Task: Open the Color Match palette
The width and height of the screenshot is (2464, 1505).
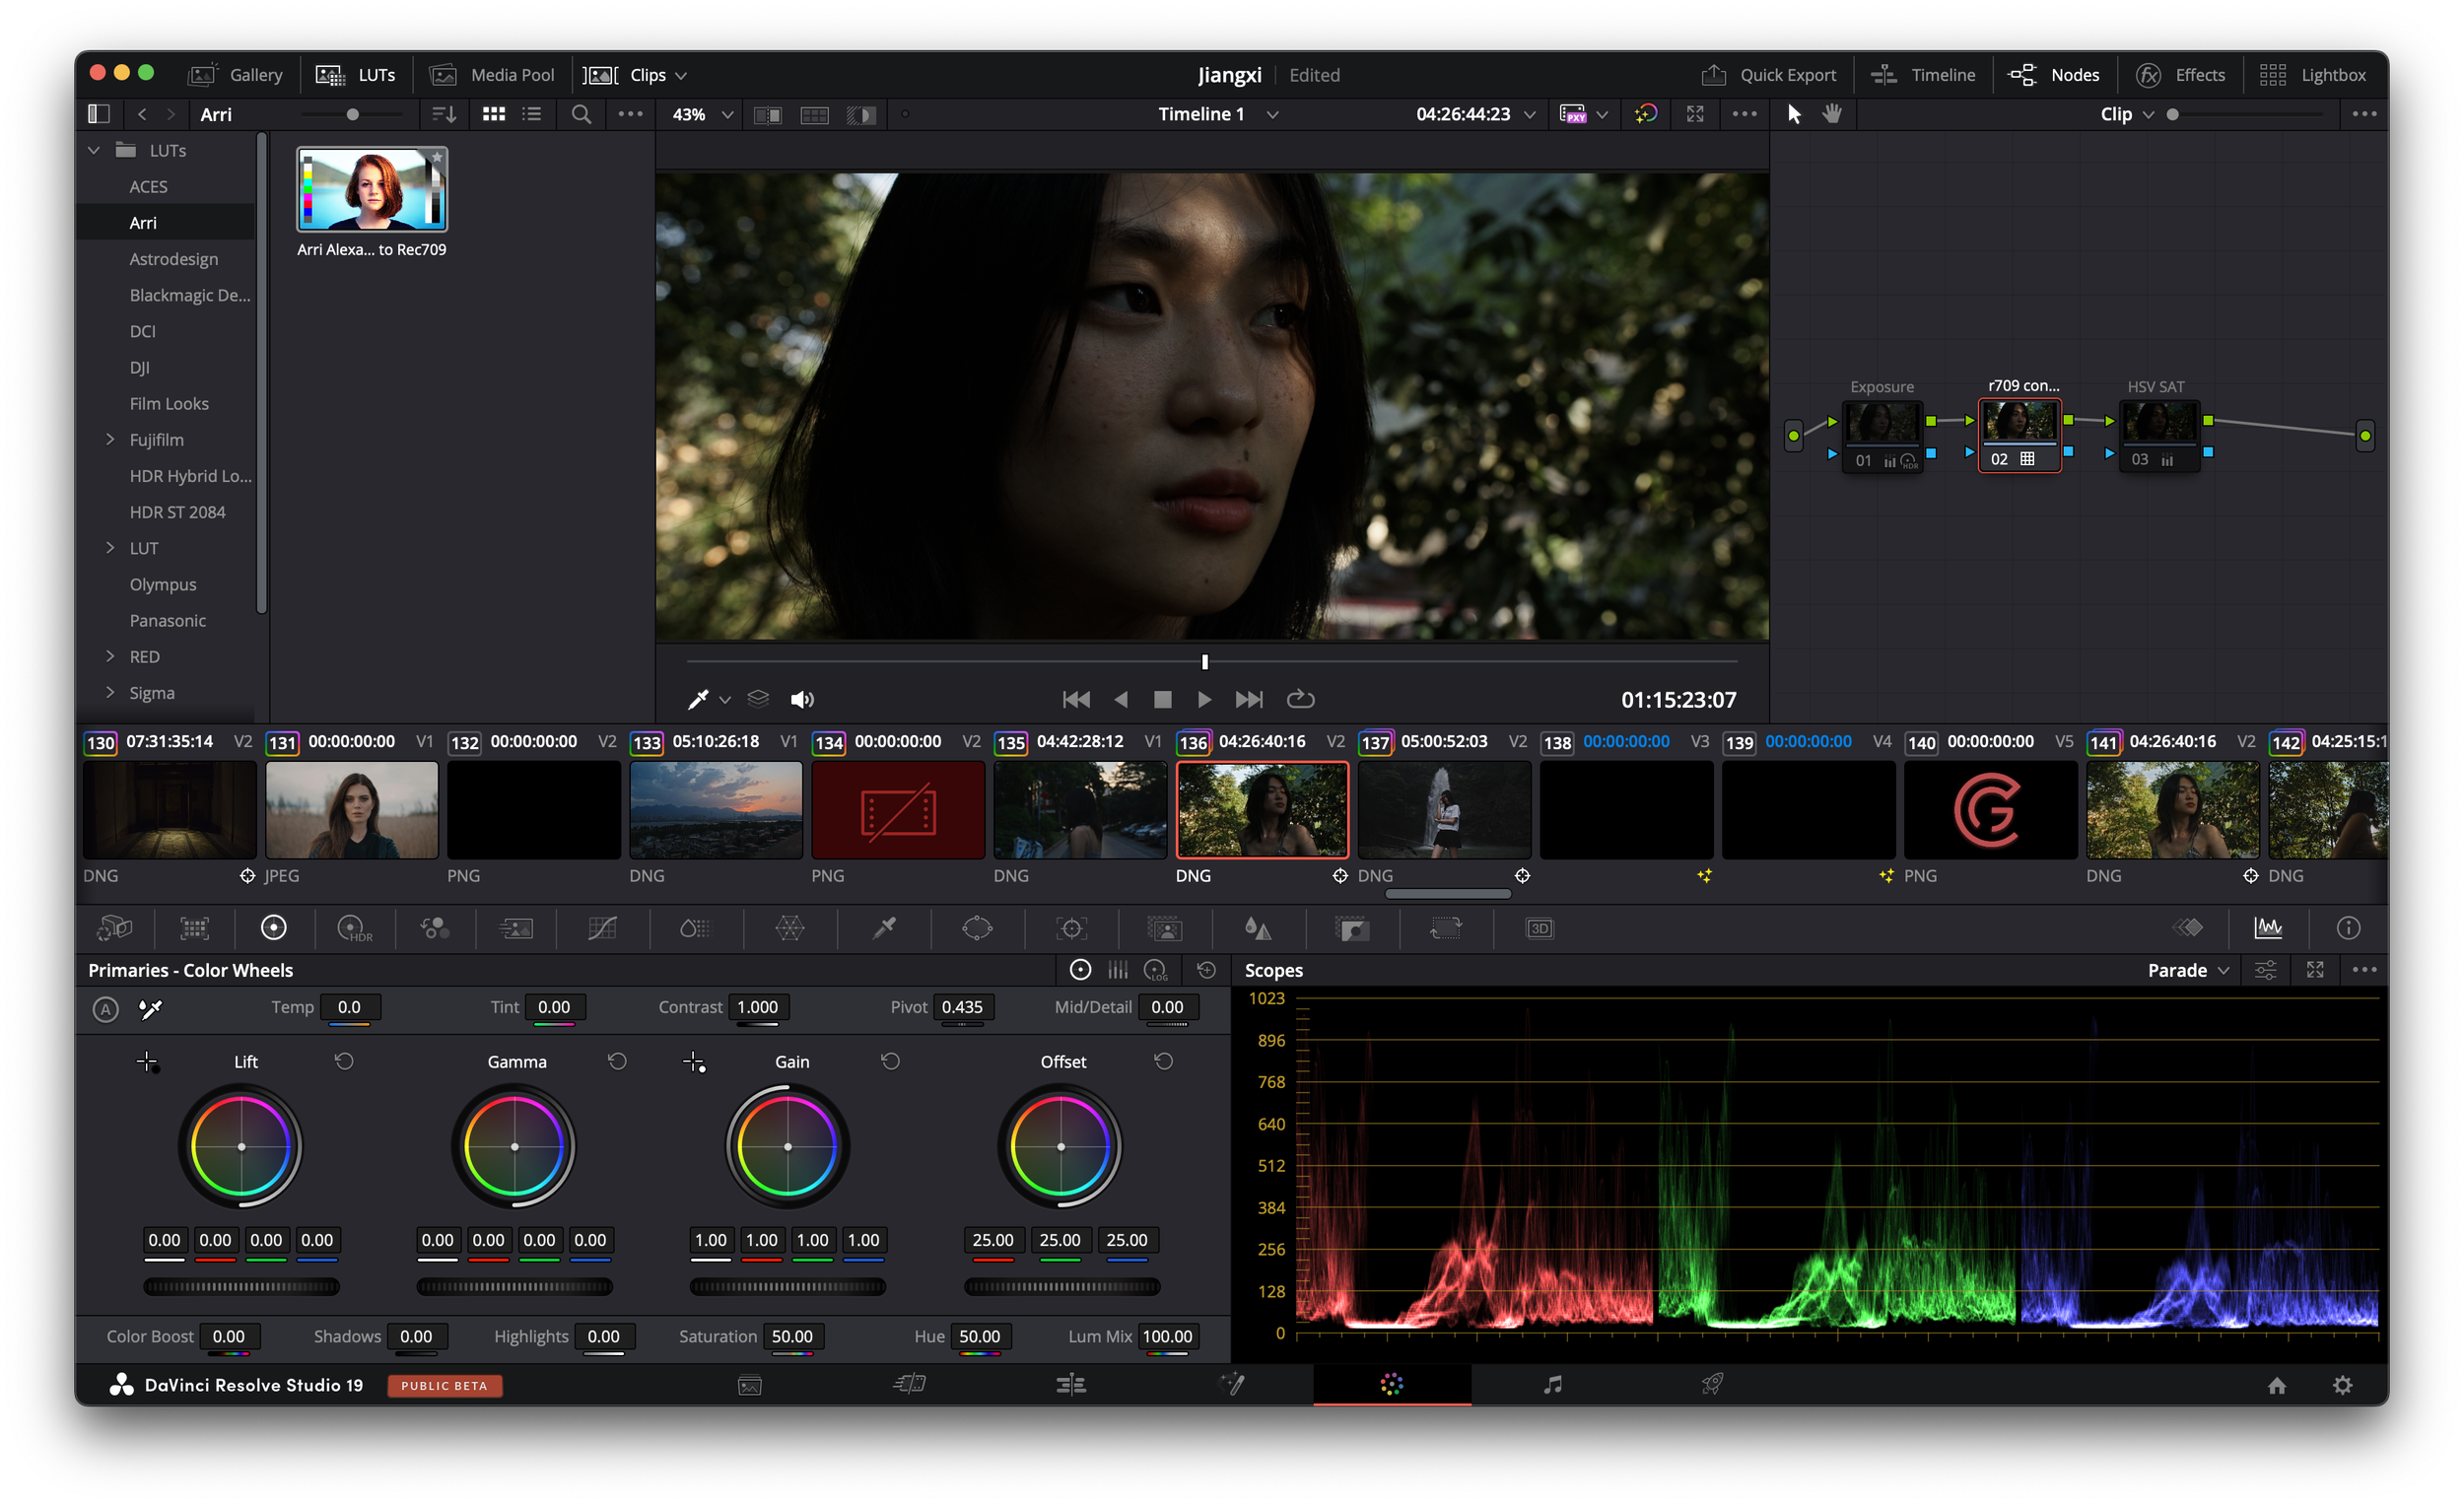Action: (x=194, y=928)
